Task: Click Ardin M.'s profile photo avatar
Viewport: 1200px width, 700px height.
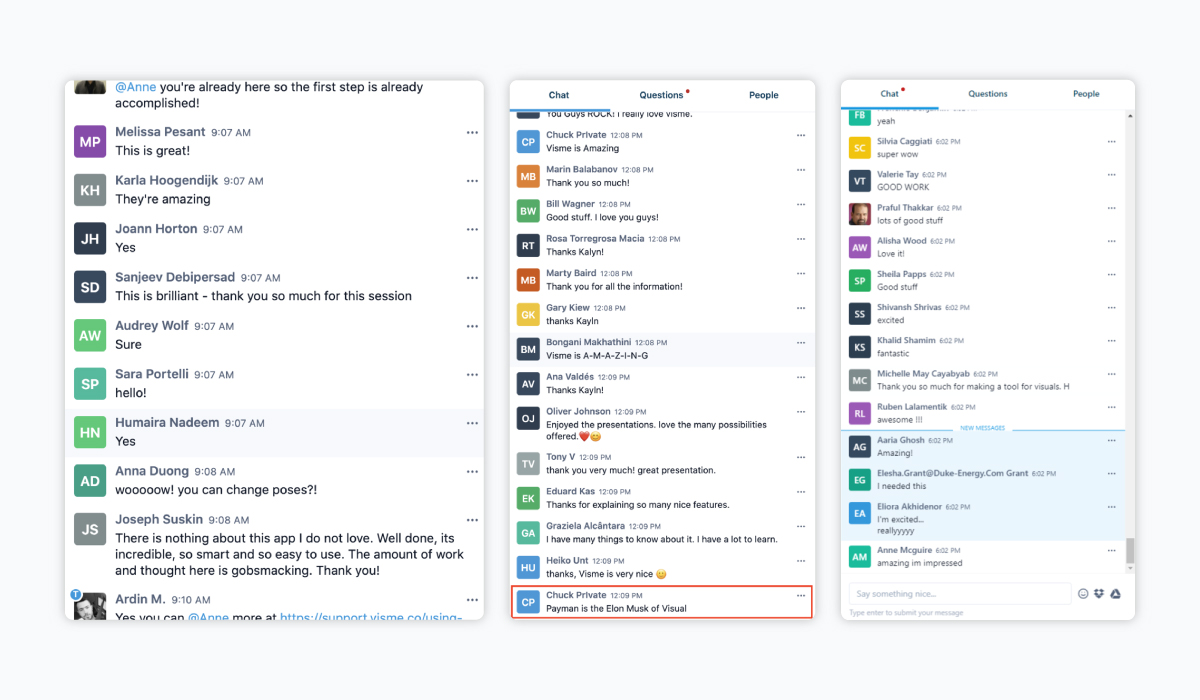Action: pos(91,605)
